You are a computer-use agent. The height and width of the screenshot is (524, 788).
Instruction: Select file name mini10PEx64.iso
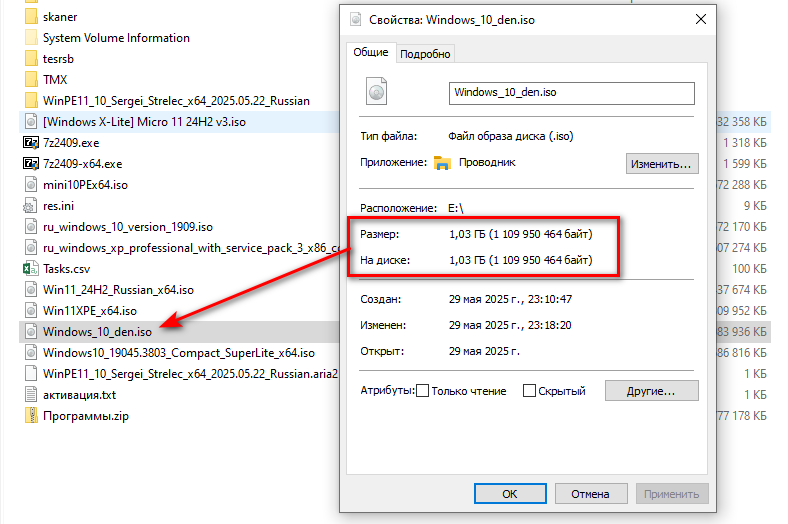[85, 185]
